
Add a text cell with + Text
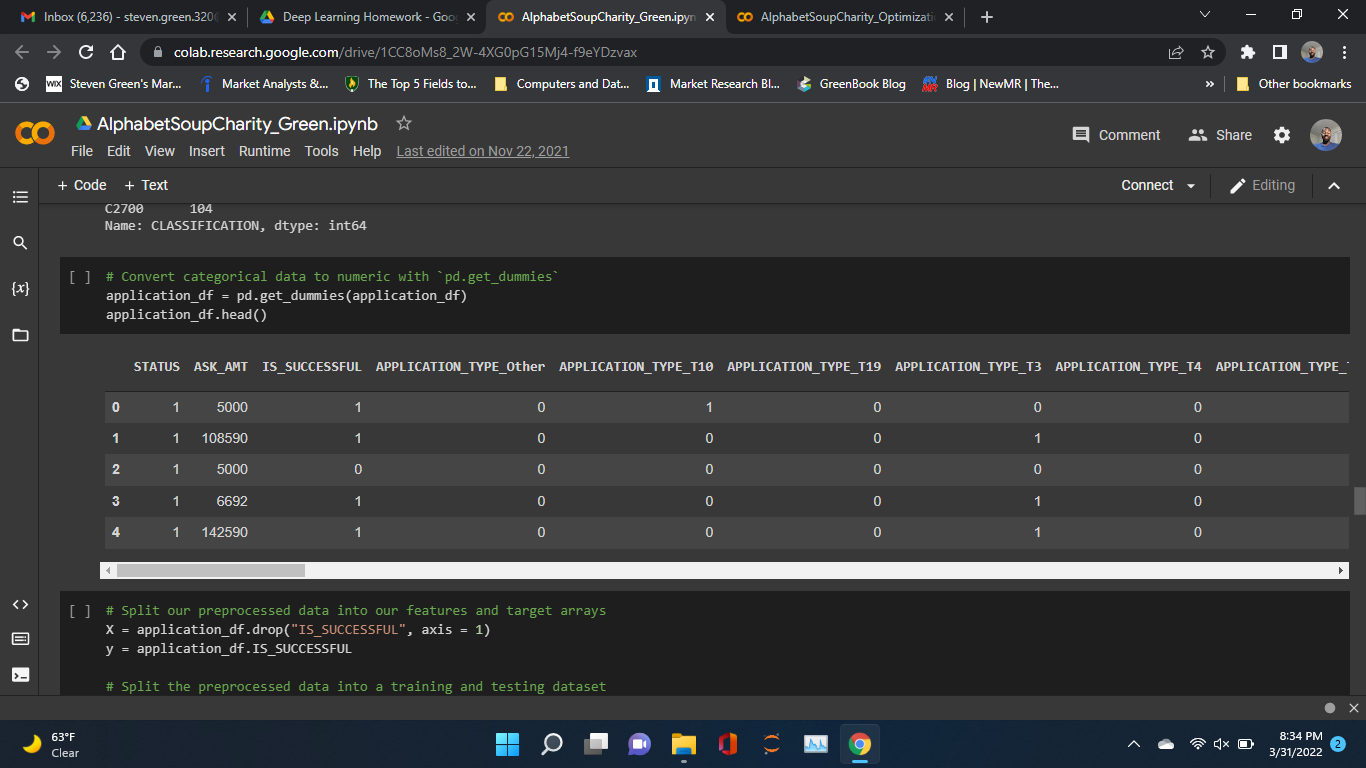coord(146,185)
